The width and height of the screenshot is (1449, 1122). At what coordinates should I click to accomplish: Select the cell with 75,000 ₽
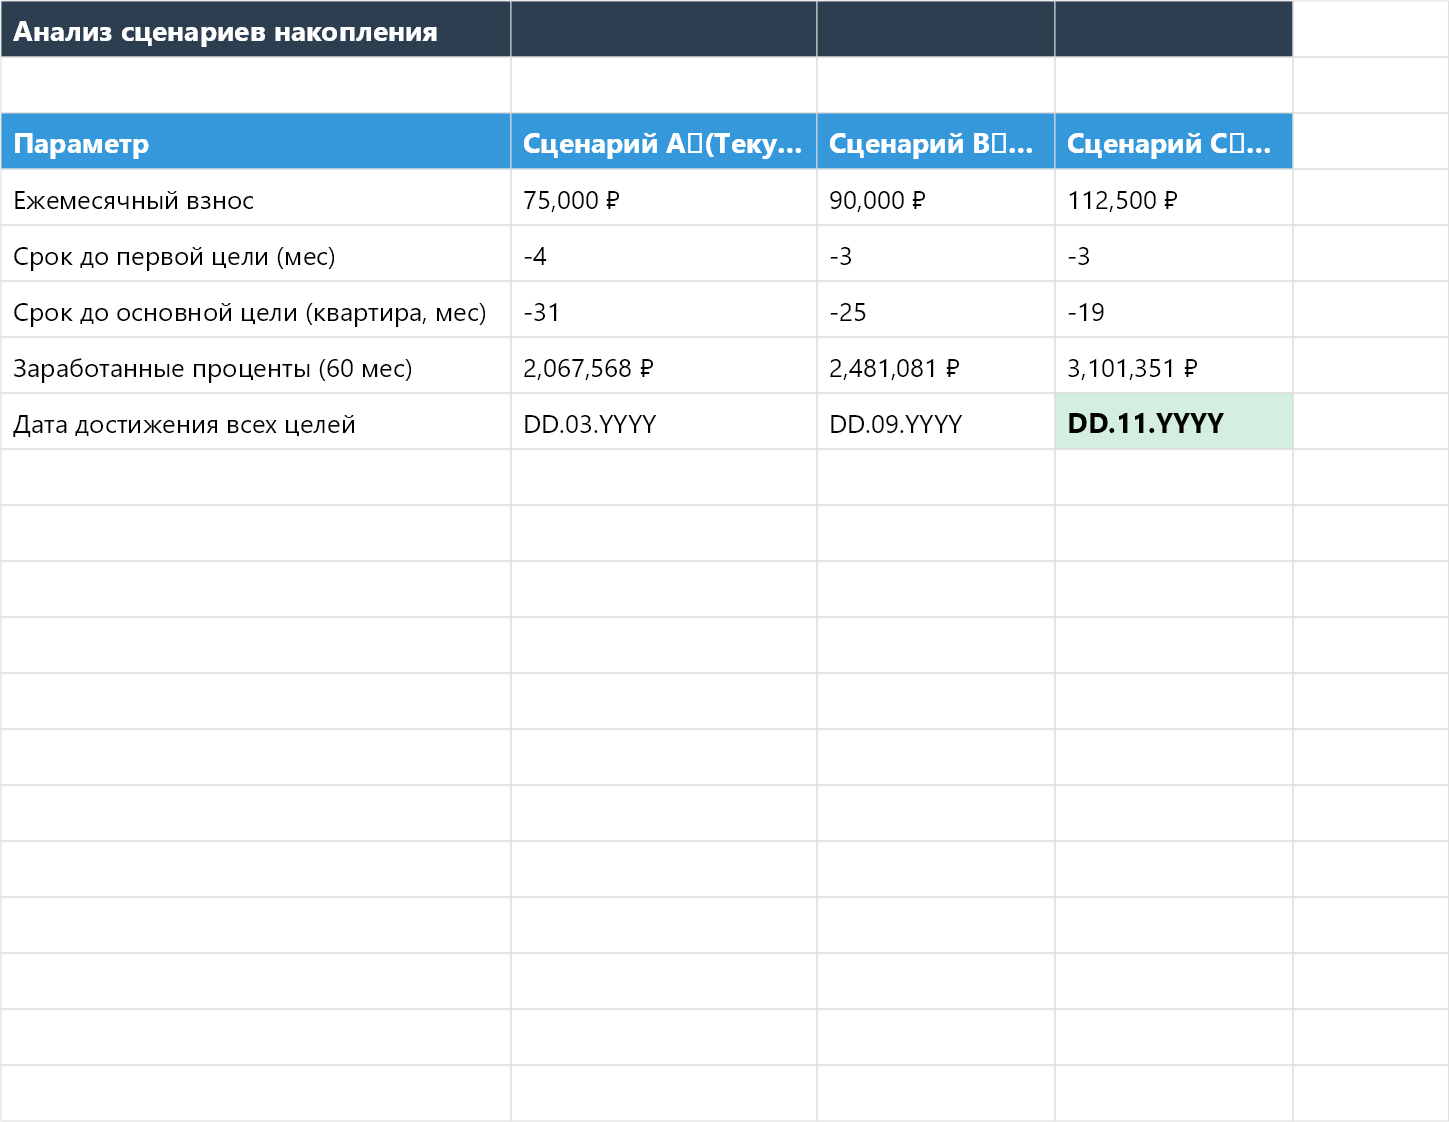(x=663, y=200)
